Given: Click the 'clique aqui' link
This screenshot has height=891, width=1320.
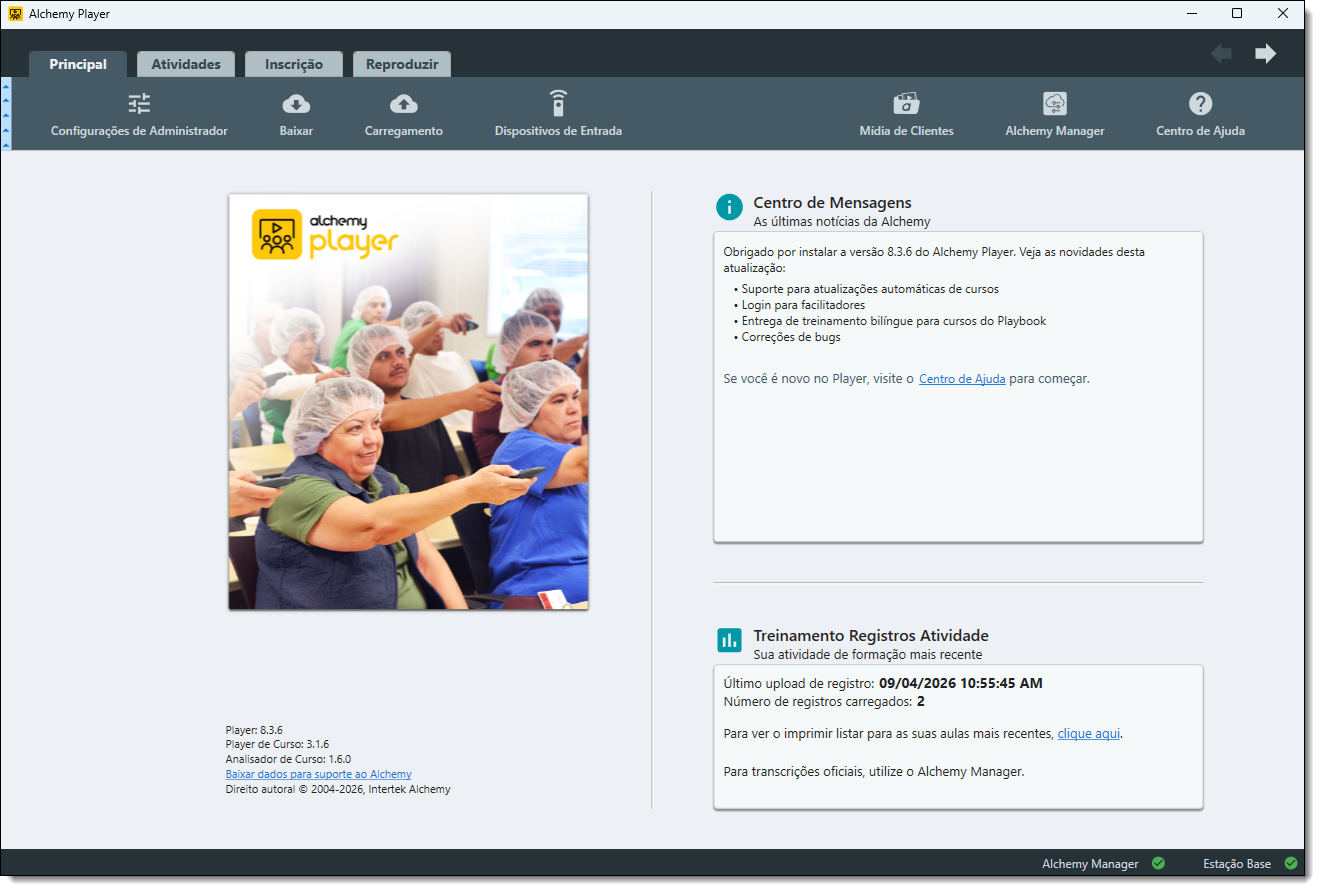Looking at the screenshot, I should (1088, 733).
